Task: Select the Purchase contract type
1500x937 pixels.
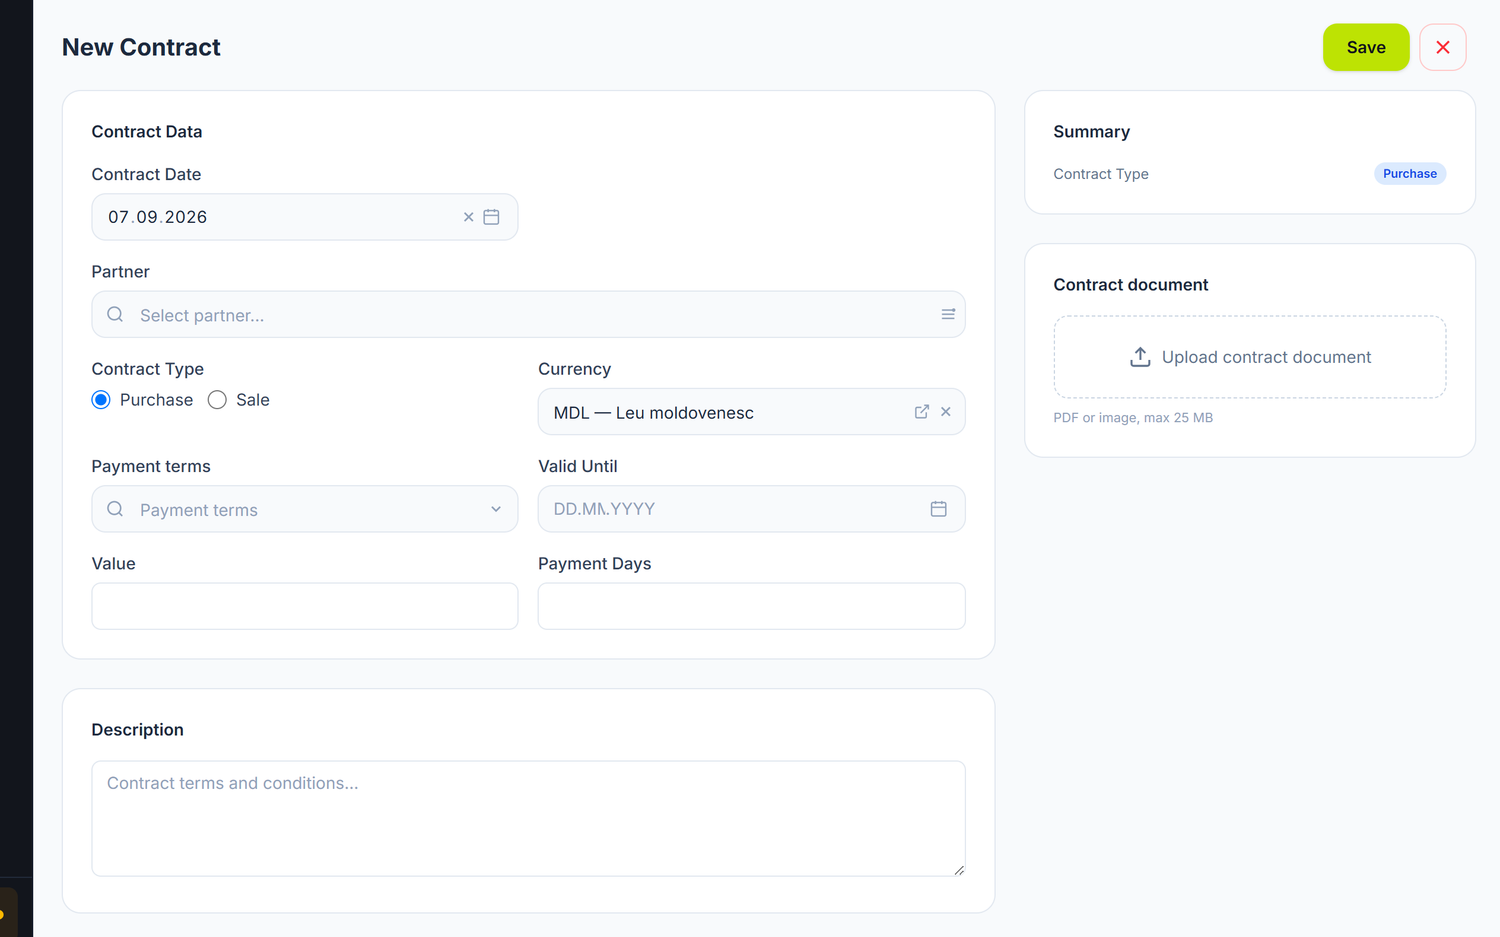Action: point(101,400)
